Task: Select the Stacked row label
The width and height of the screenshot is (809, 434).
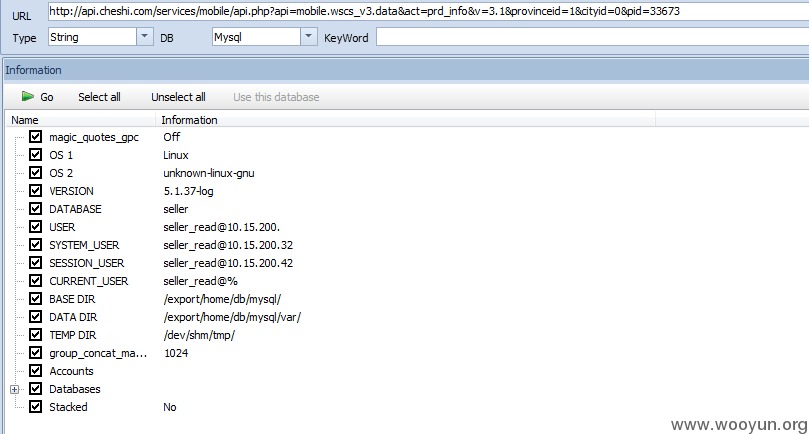Action: tap(68, 407)
